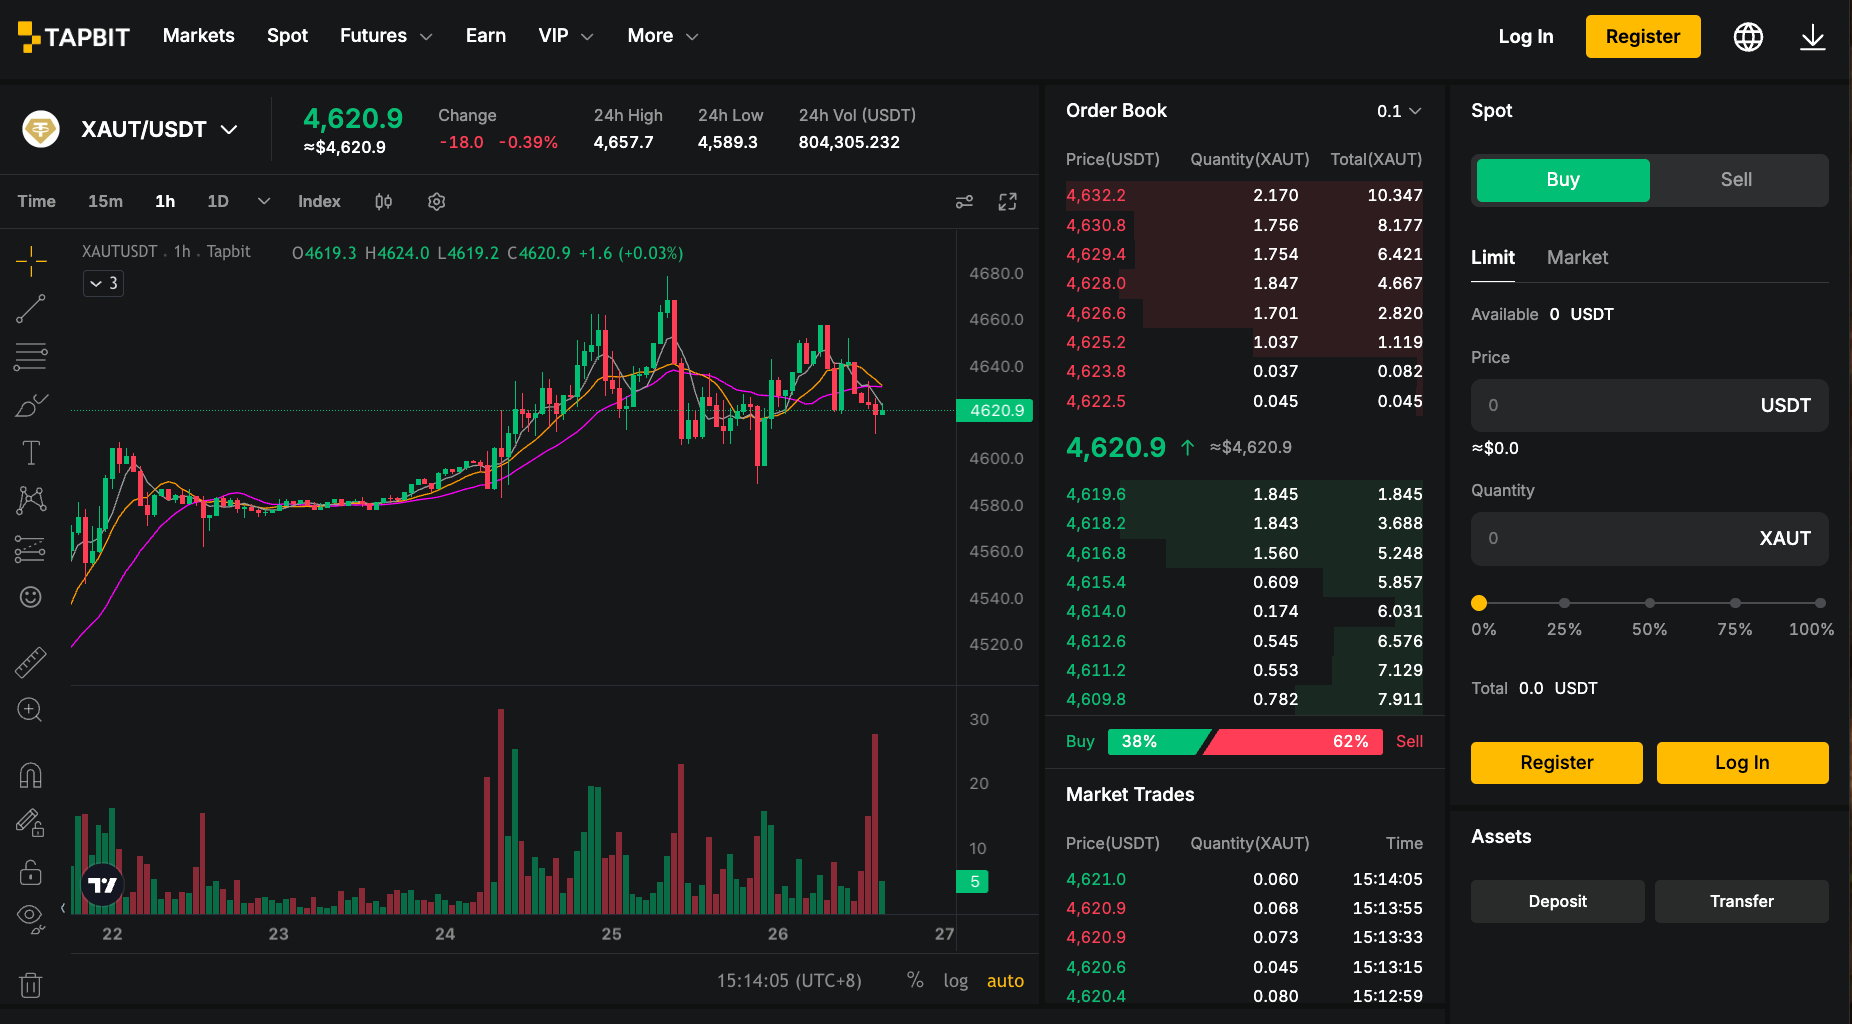1852x1024 pixels.
Task: Toggle percent scale on chart
Action: [915, 981]
